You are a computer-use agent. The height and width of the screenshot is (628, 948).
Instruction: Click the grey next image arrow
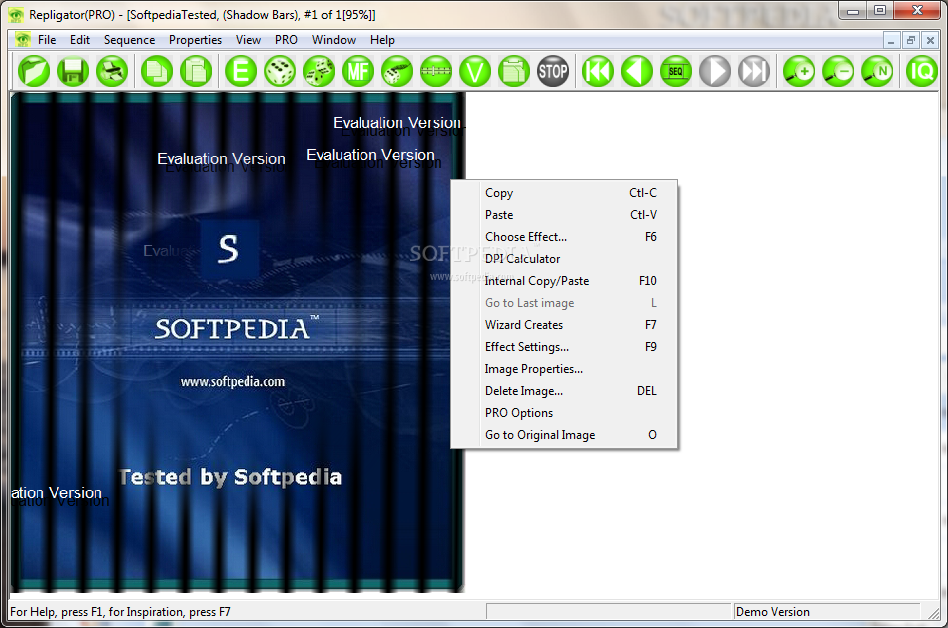715,71
